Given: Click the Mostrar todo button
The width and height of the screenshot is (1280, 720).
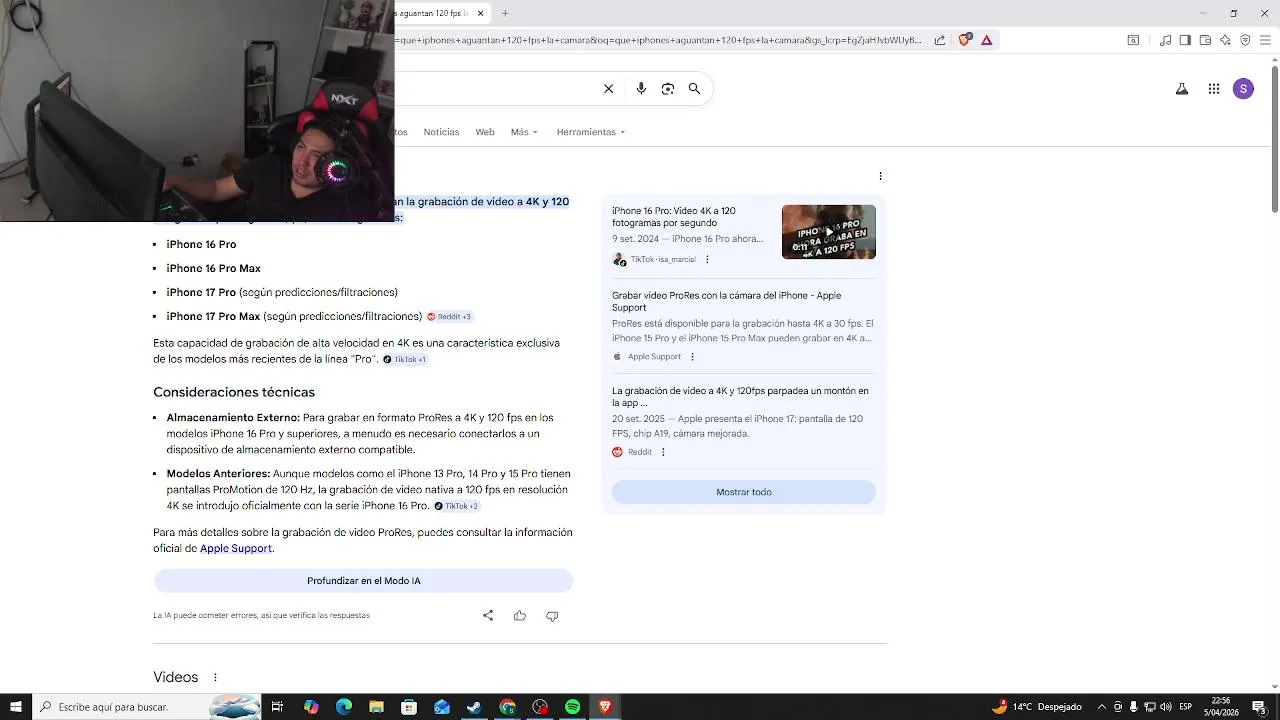Looking at the screenshot, I should point(743,492).
